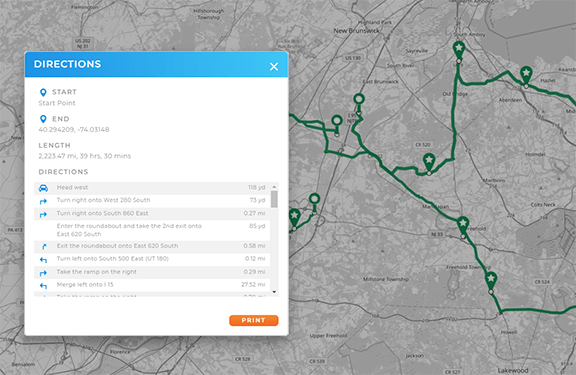Click the car icon beside Head west
The image size is (576, 375).
tap(43, 188)
